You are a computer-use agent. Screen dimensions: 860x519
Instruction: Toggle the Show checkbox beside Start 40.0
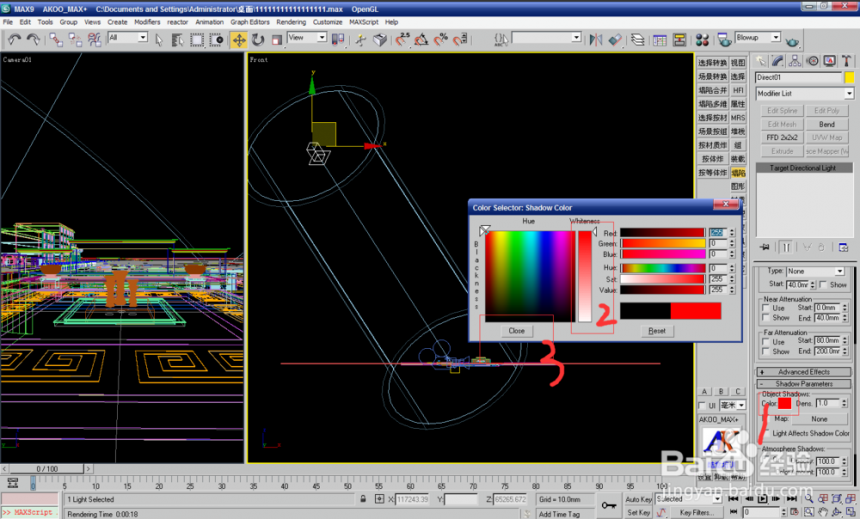click(823, 284)
